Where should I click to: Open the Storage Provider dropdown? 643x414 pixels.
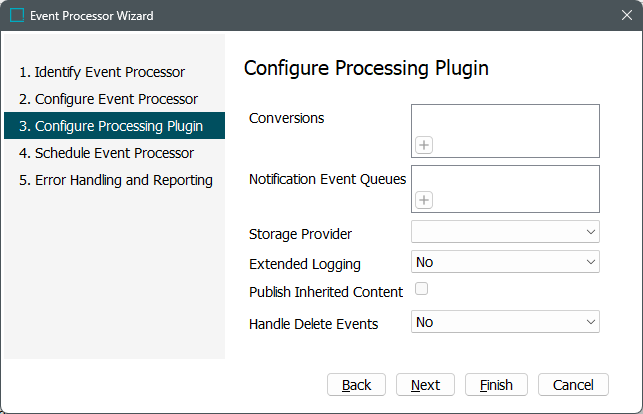tap(505, 232)
